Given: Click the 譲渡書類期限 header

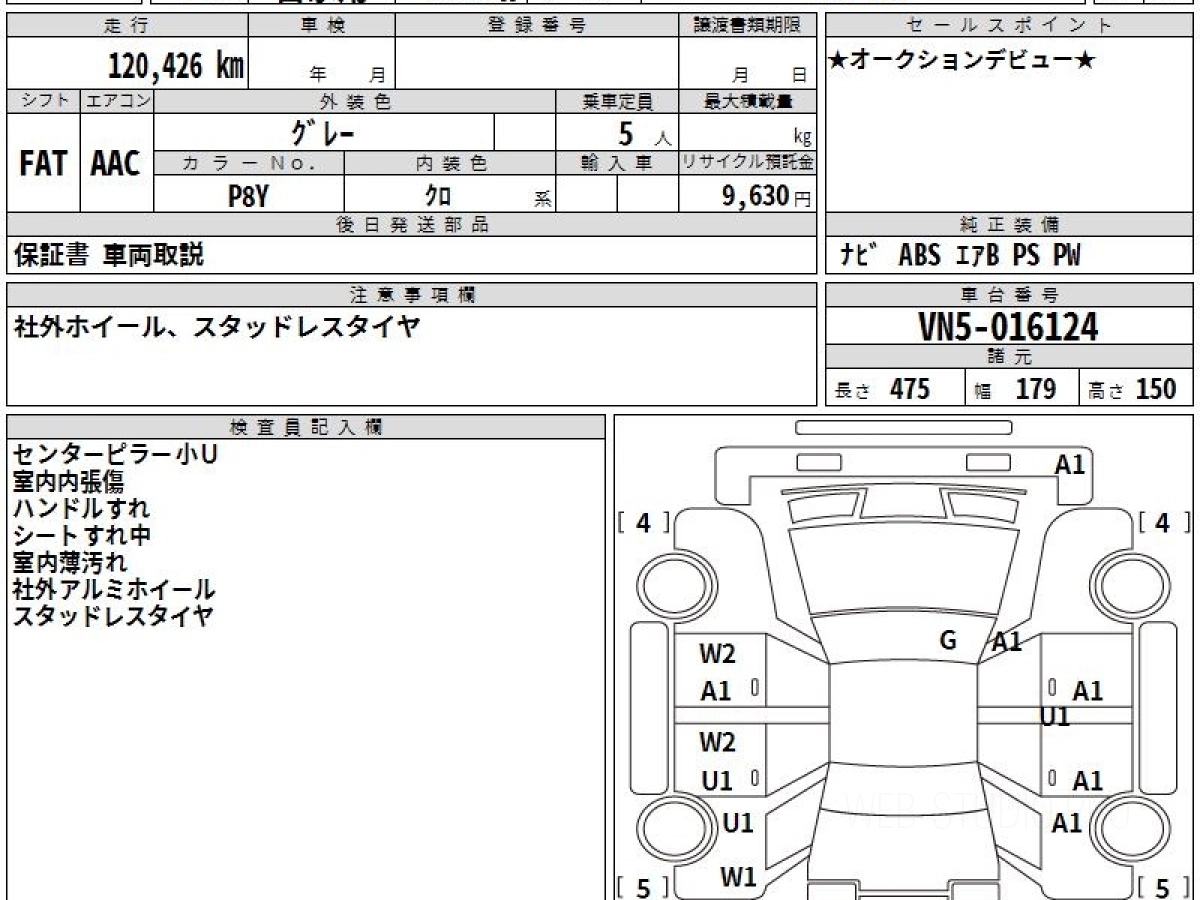Looking at the screenshot, I should coord(747,26).
